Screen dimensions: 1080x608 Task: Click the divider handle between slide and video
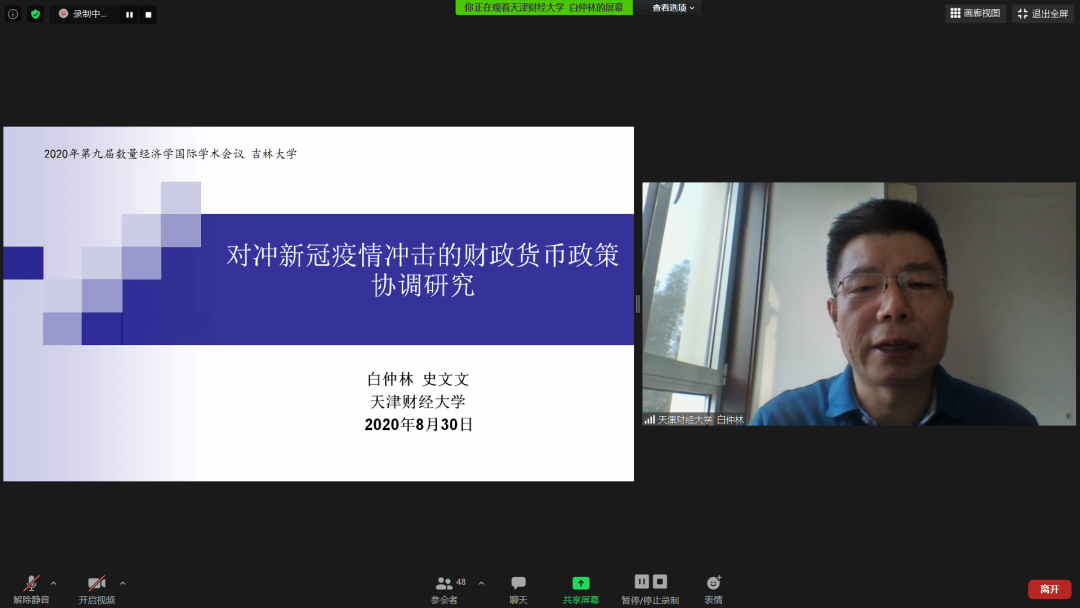[638, 304]
